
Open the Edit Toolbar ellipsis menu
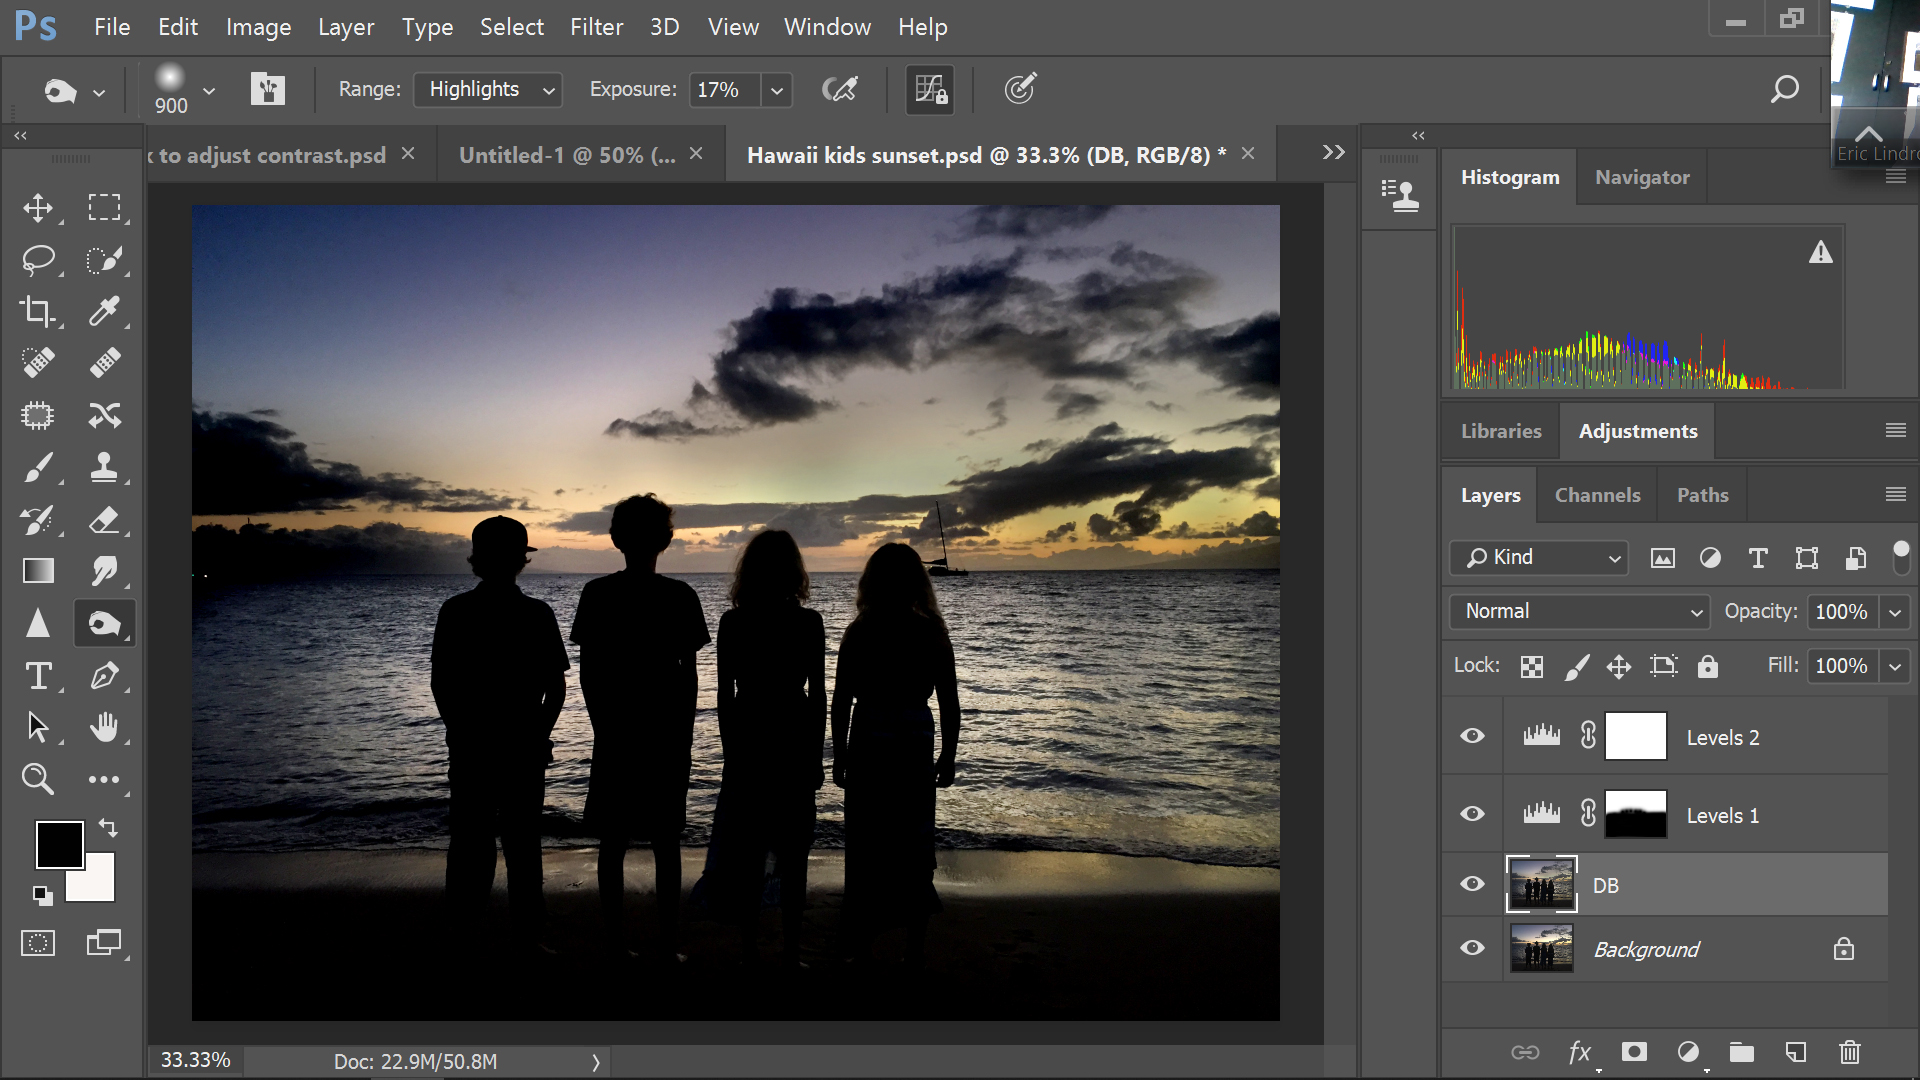[x=104, y=779]
